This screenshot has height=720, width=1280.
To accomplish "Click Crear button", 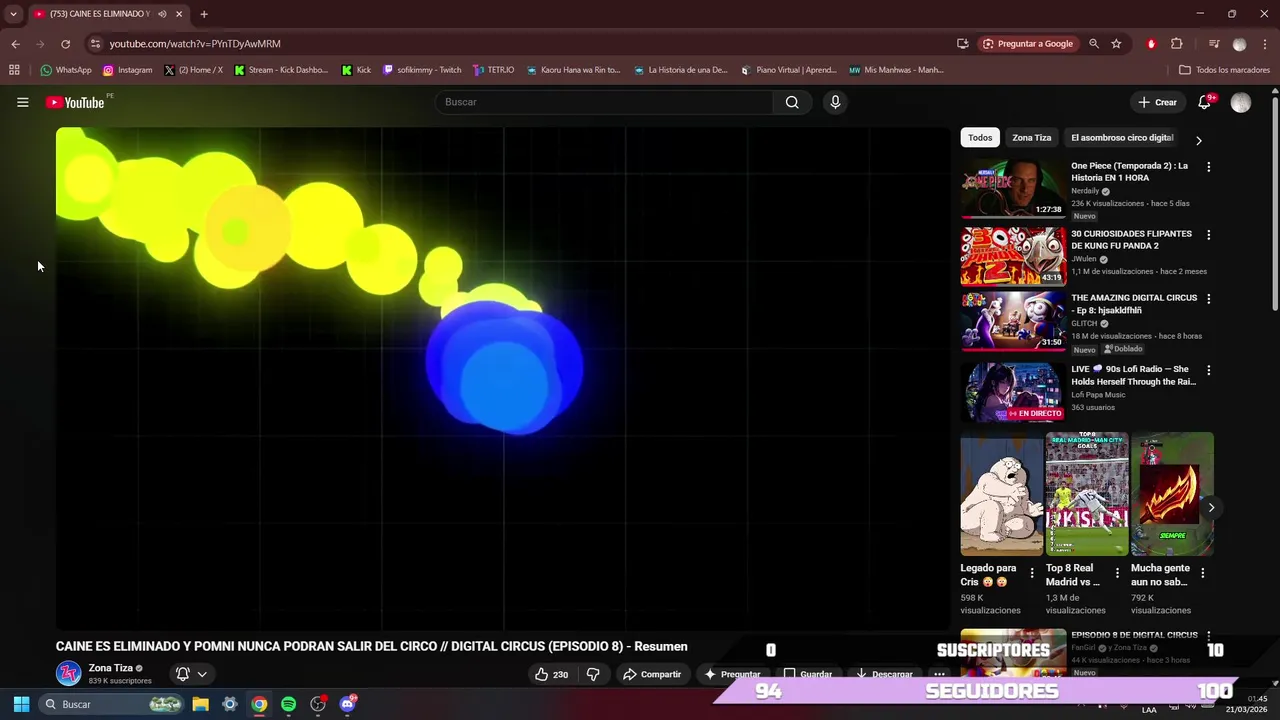I will point(1157,102).
